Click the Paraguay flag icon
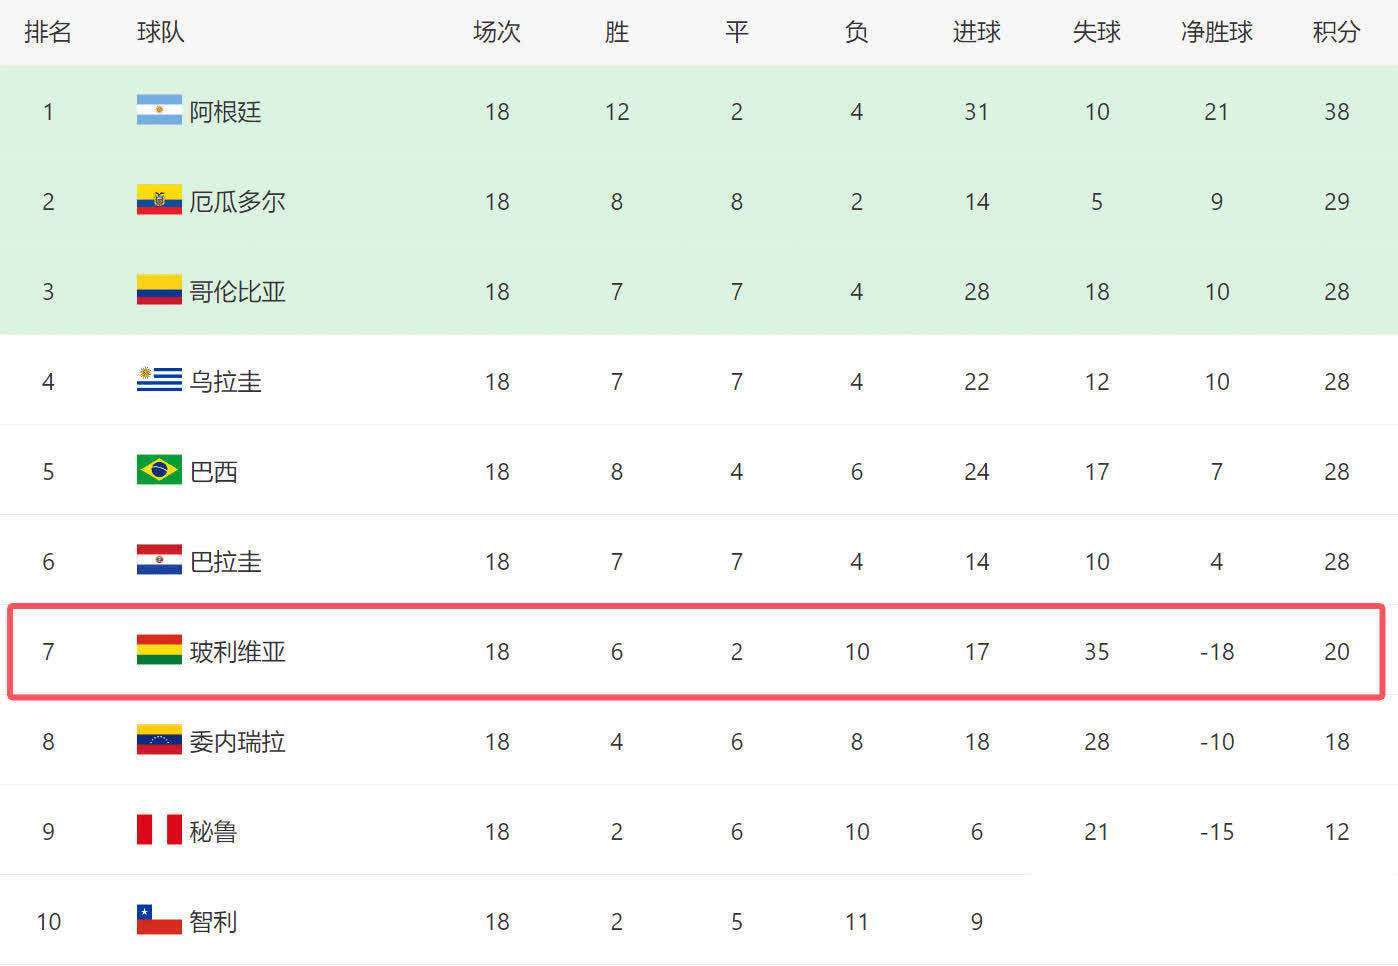Image resolution: width=1398 pixels, height=966 pixels. coord(159,560)
